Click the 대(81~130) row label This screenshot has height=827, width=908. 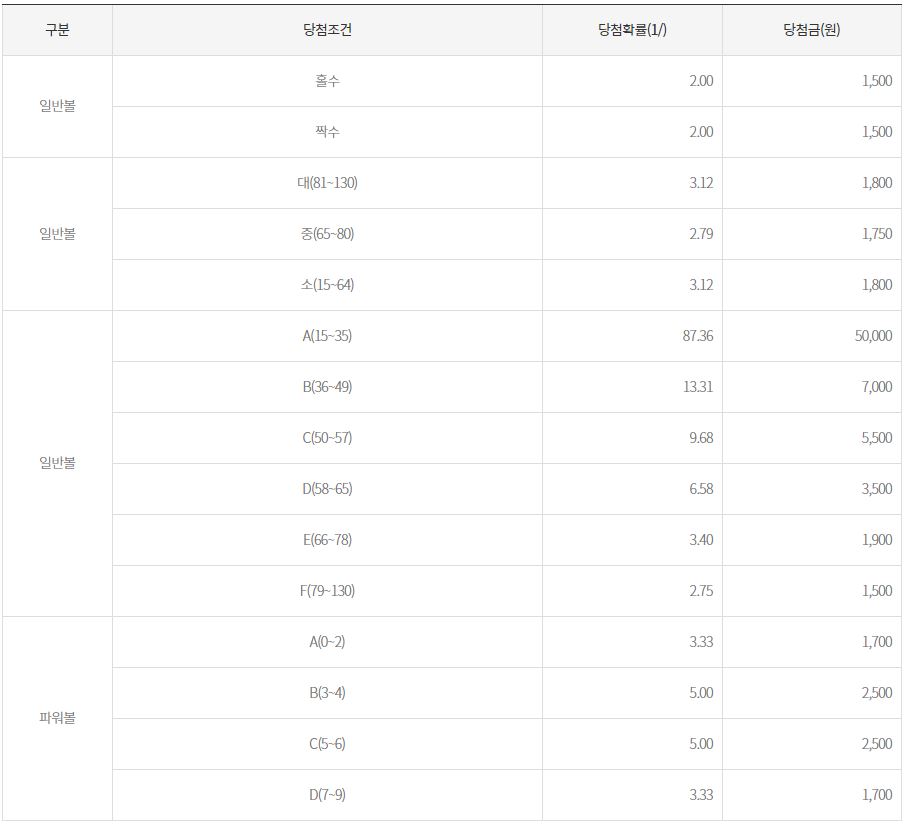pyautogui.click(x=327, y=183)
